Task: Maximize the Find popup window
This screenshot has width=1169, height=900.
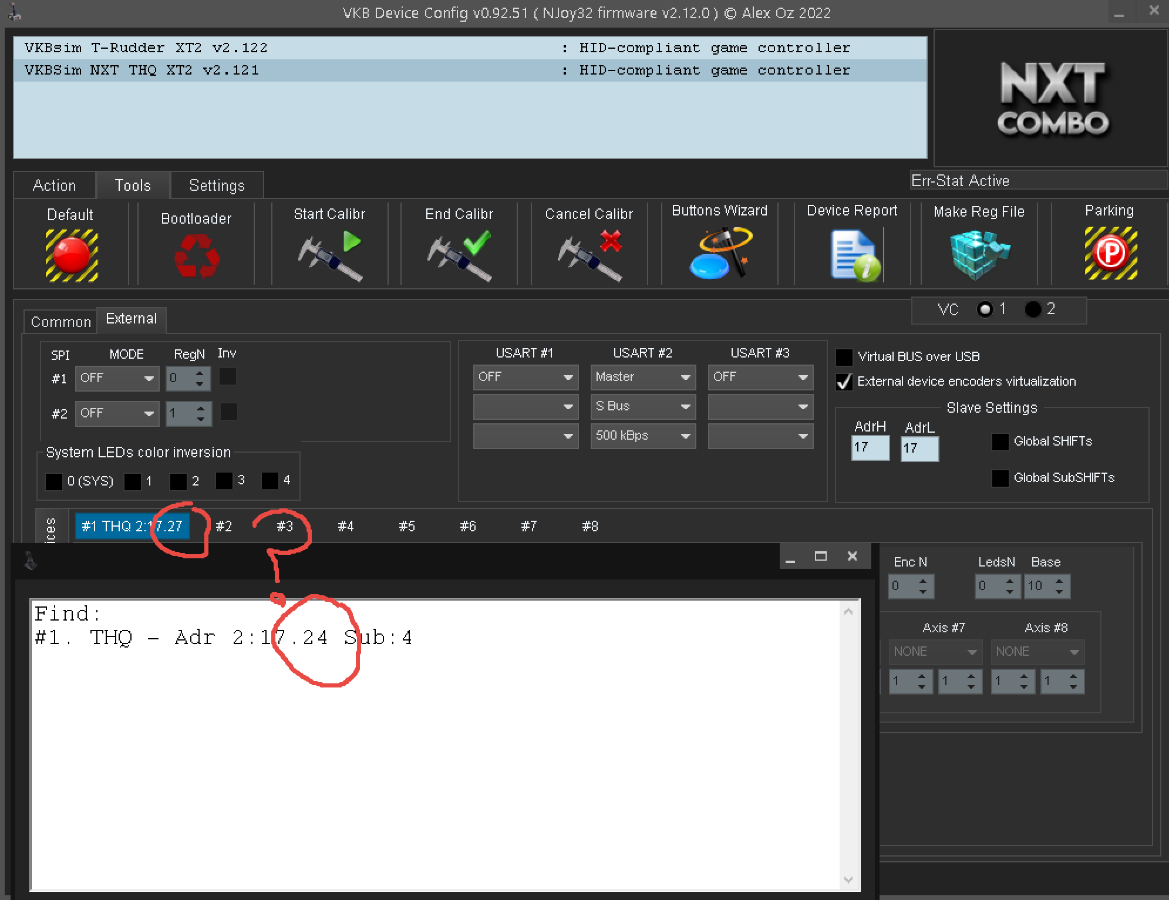Action: coord(821,556)
